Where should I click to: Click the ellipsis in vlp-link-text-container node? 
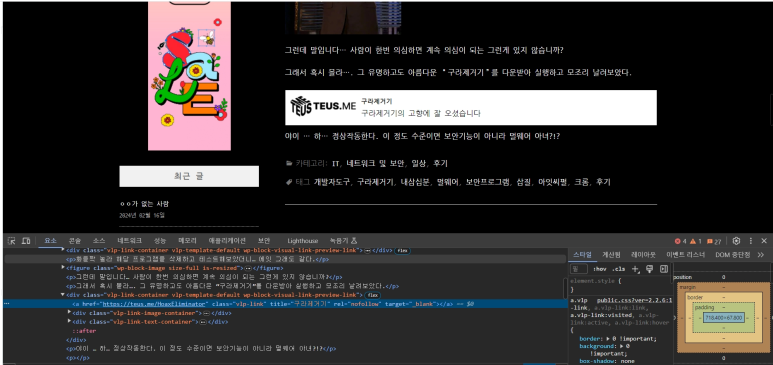[202, 322]
